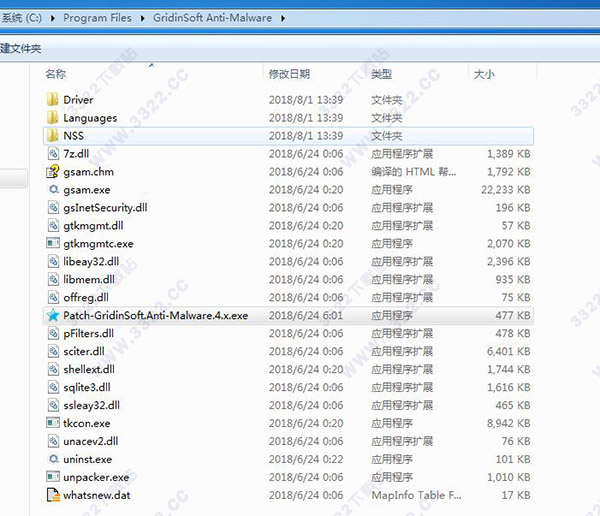Click the offreg.dll file icon
The height and width of the screenshot is (516, 600).
click(x=53, y=297)
